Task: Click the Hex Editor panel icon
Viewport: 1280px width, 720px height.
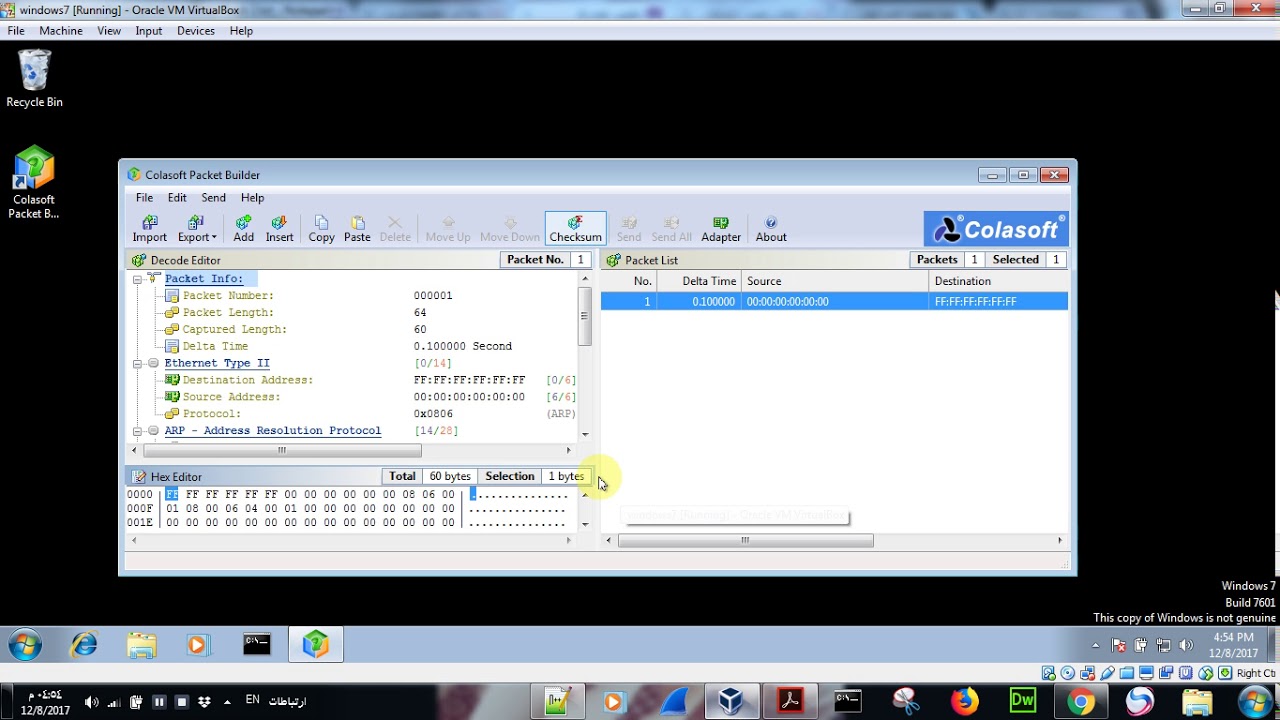Action: pyautogui.click(x=139, y=477)
